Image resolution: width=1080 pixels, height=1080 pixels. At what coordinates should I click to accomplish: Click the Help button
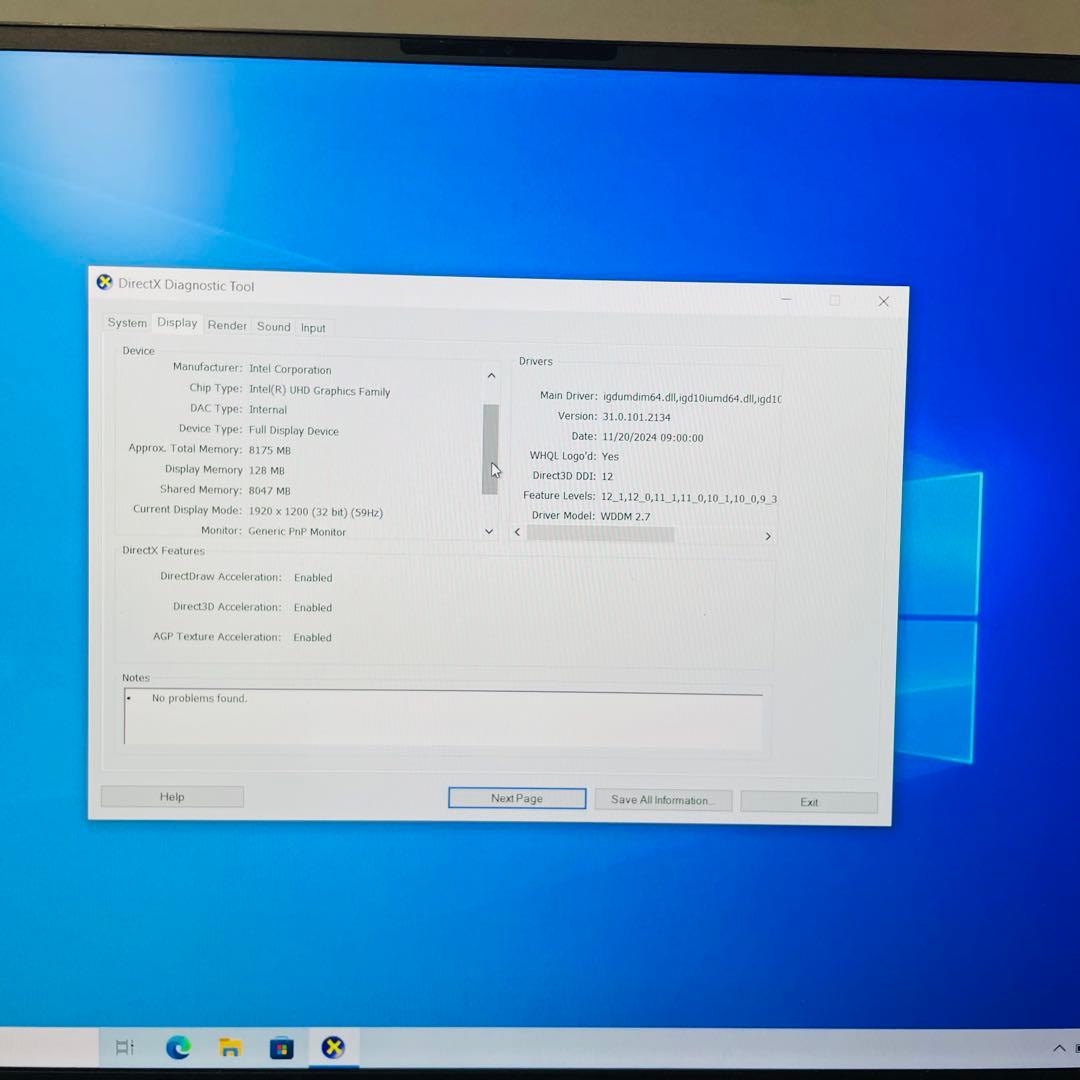click(172, 796)
